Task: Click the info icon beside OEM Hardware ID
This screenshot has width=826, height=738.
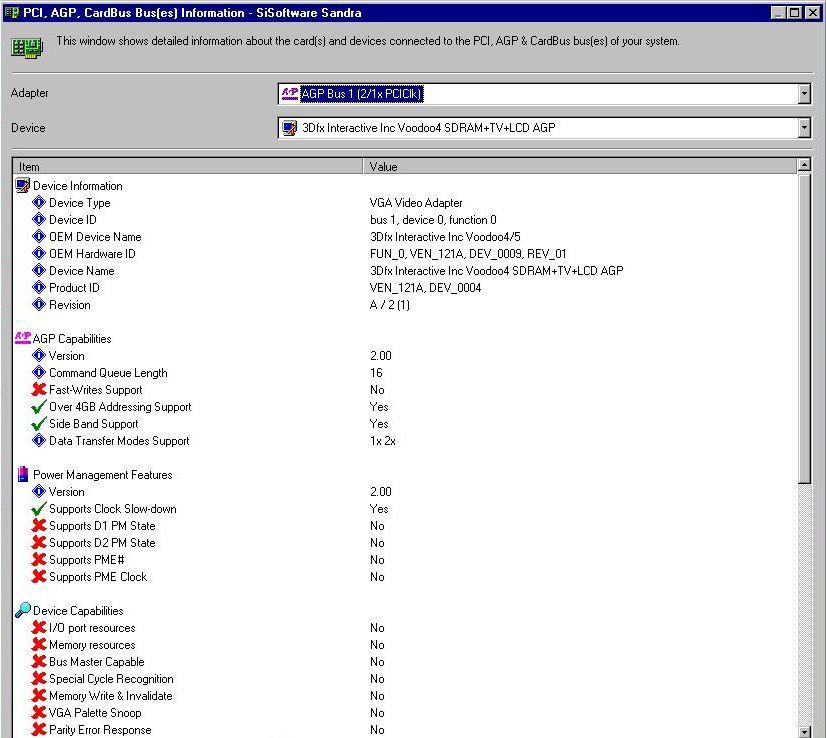Action: pos(39,253)
